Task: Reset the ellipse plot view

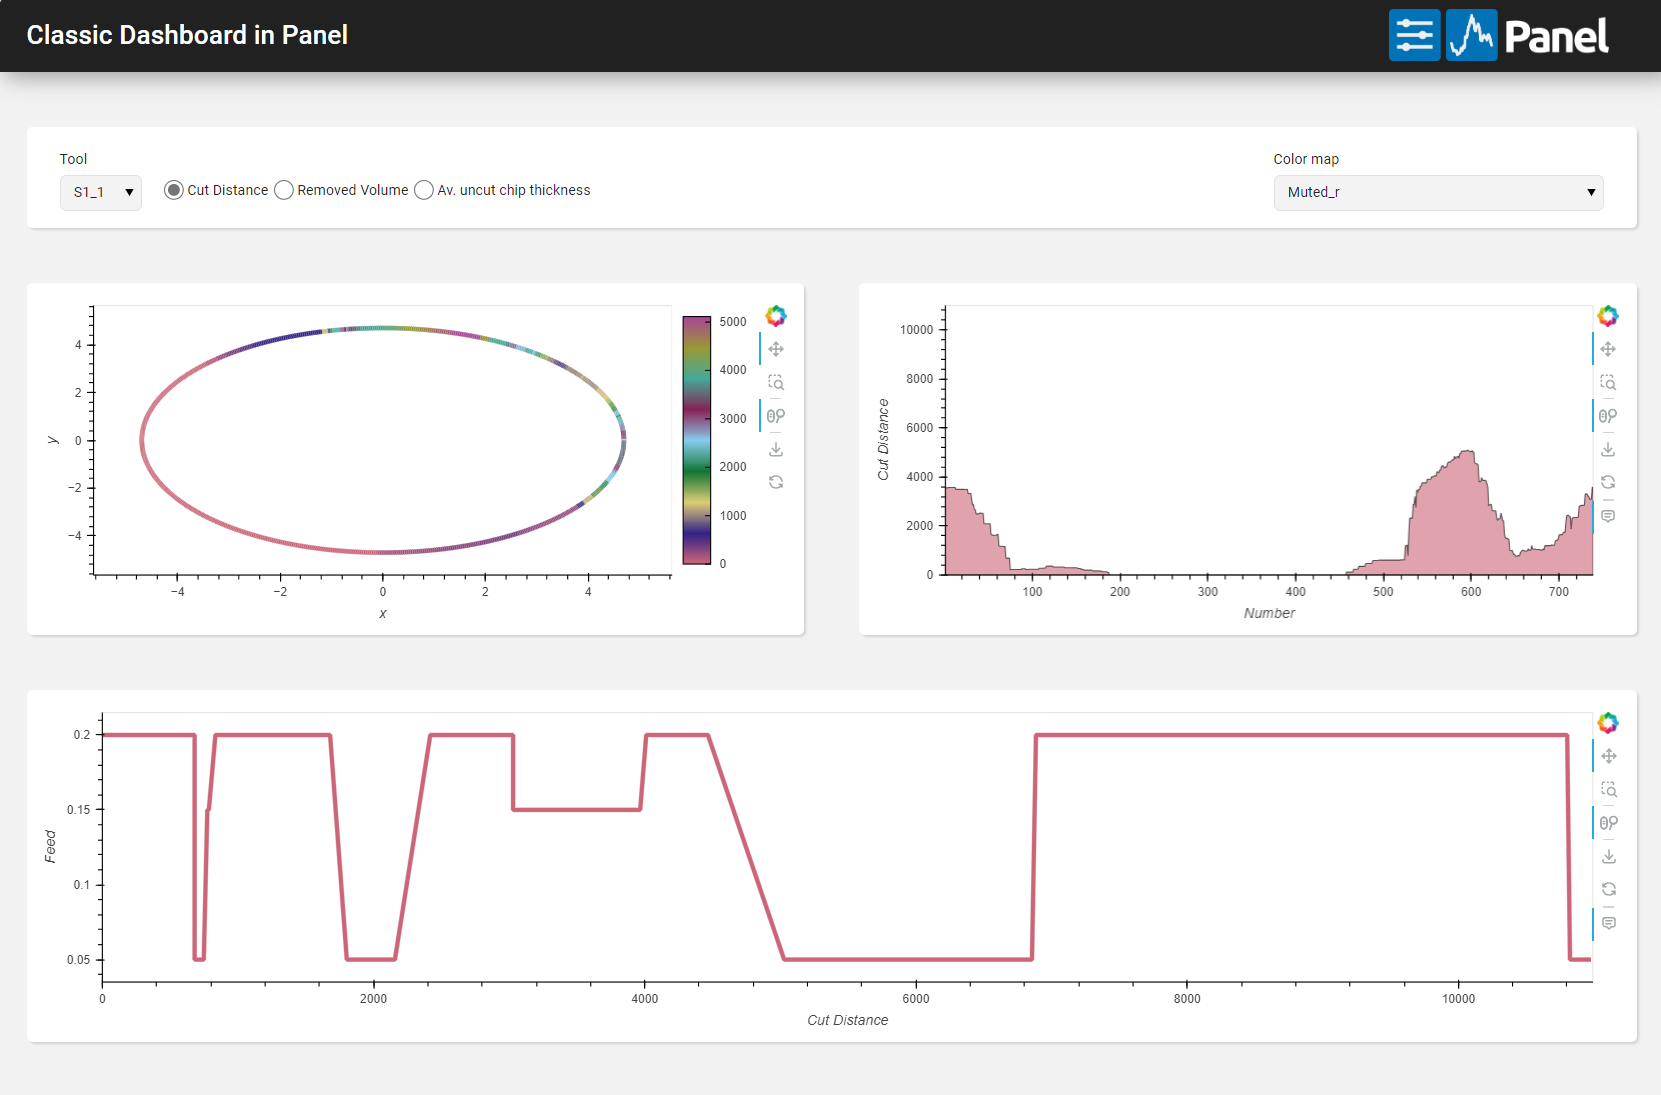Action: point(776,483)
